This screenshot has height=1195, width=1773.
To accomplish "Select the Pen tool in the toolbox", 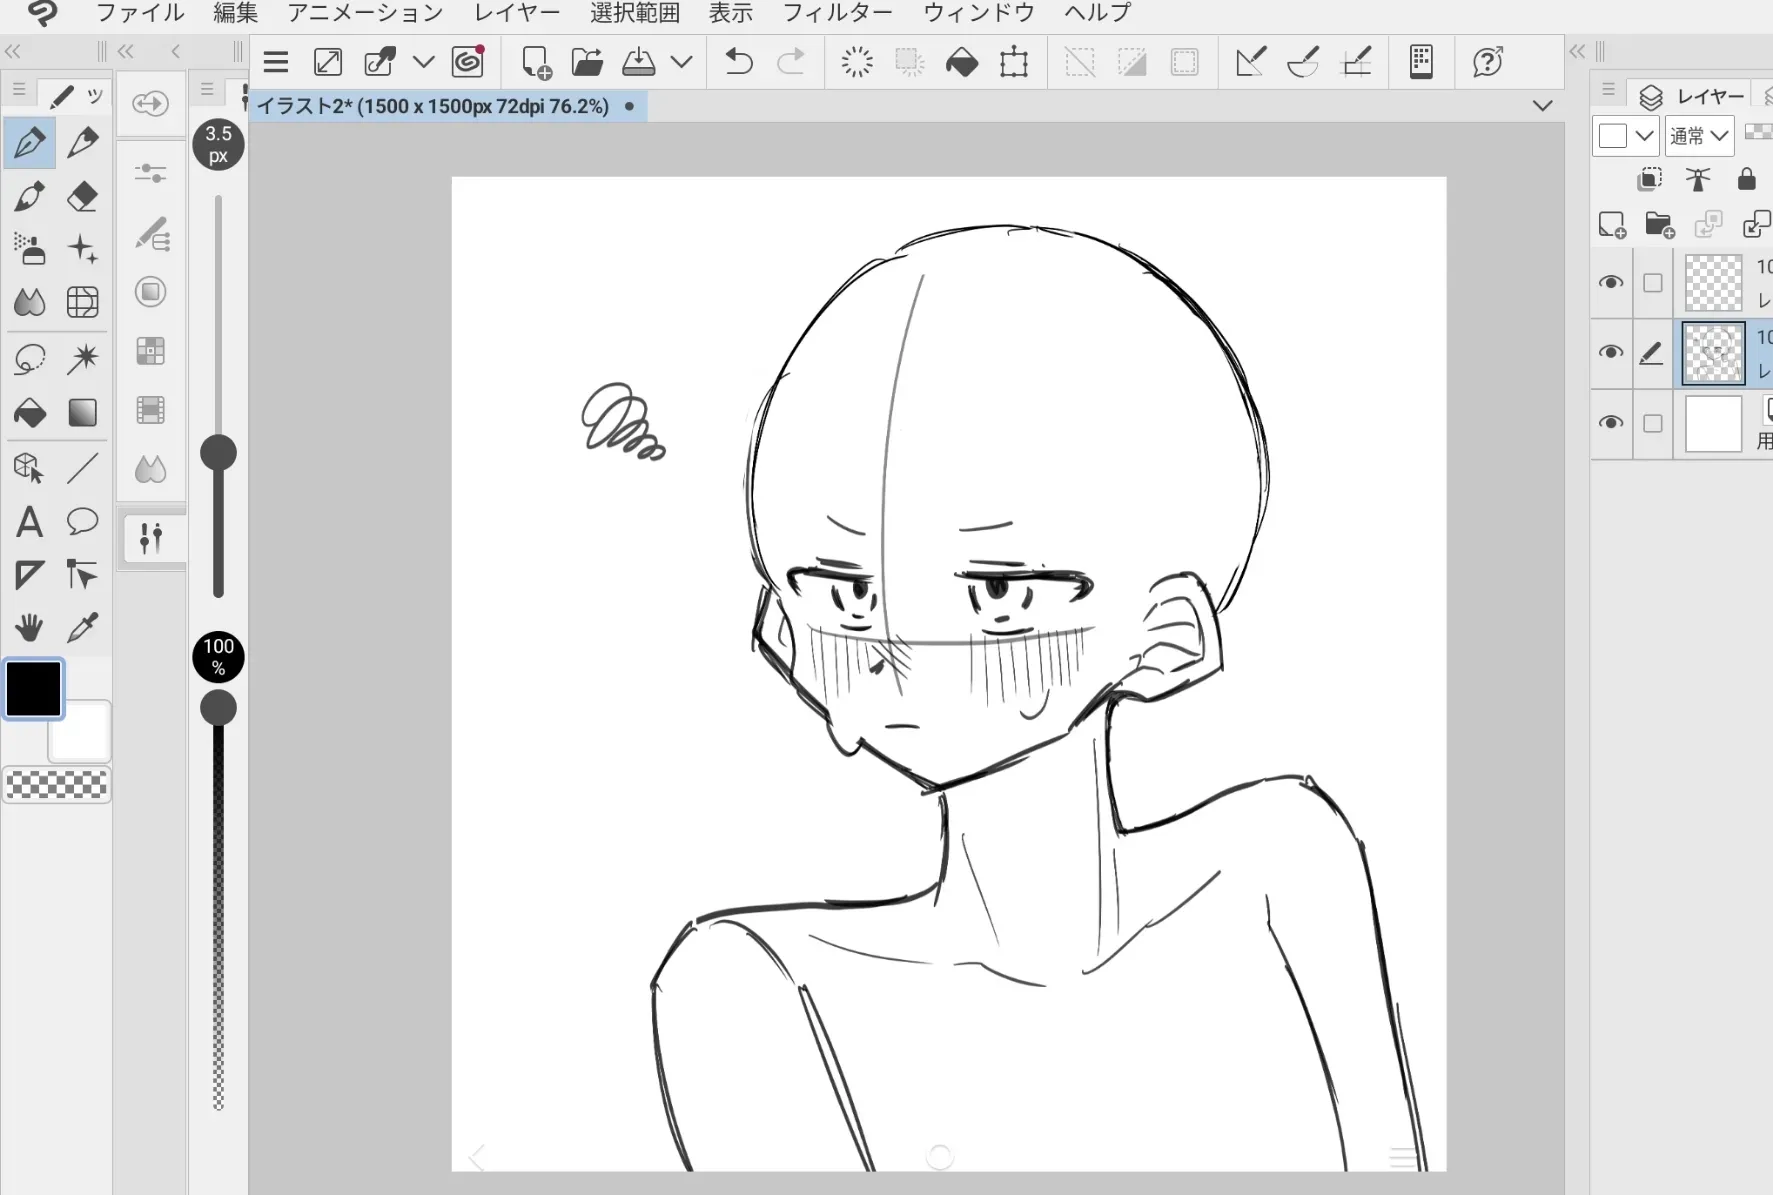I will click(30, 143).
